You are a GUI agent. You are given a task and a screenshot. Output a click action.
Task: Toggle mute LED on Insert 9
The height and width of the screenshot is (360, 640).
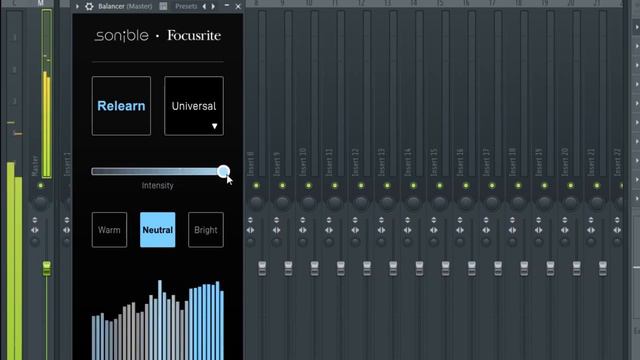point(282,186)
